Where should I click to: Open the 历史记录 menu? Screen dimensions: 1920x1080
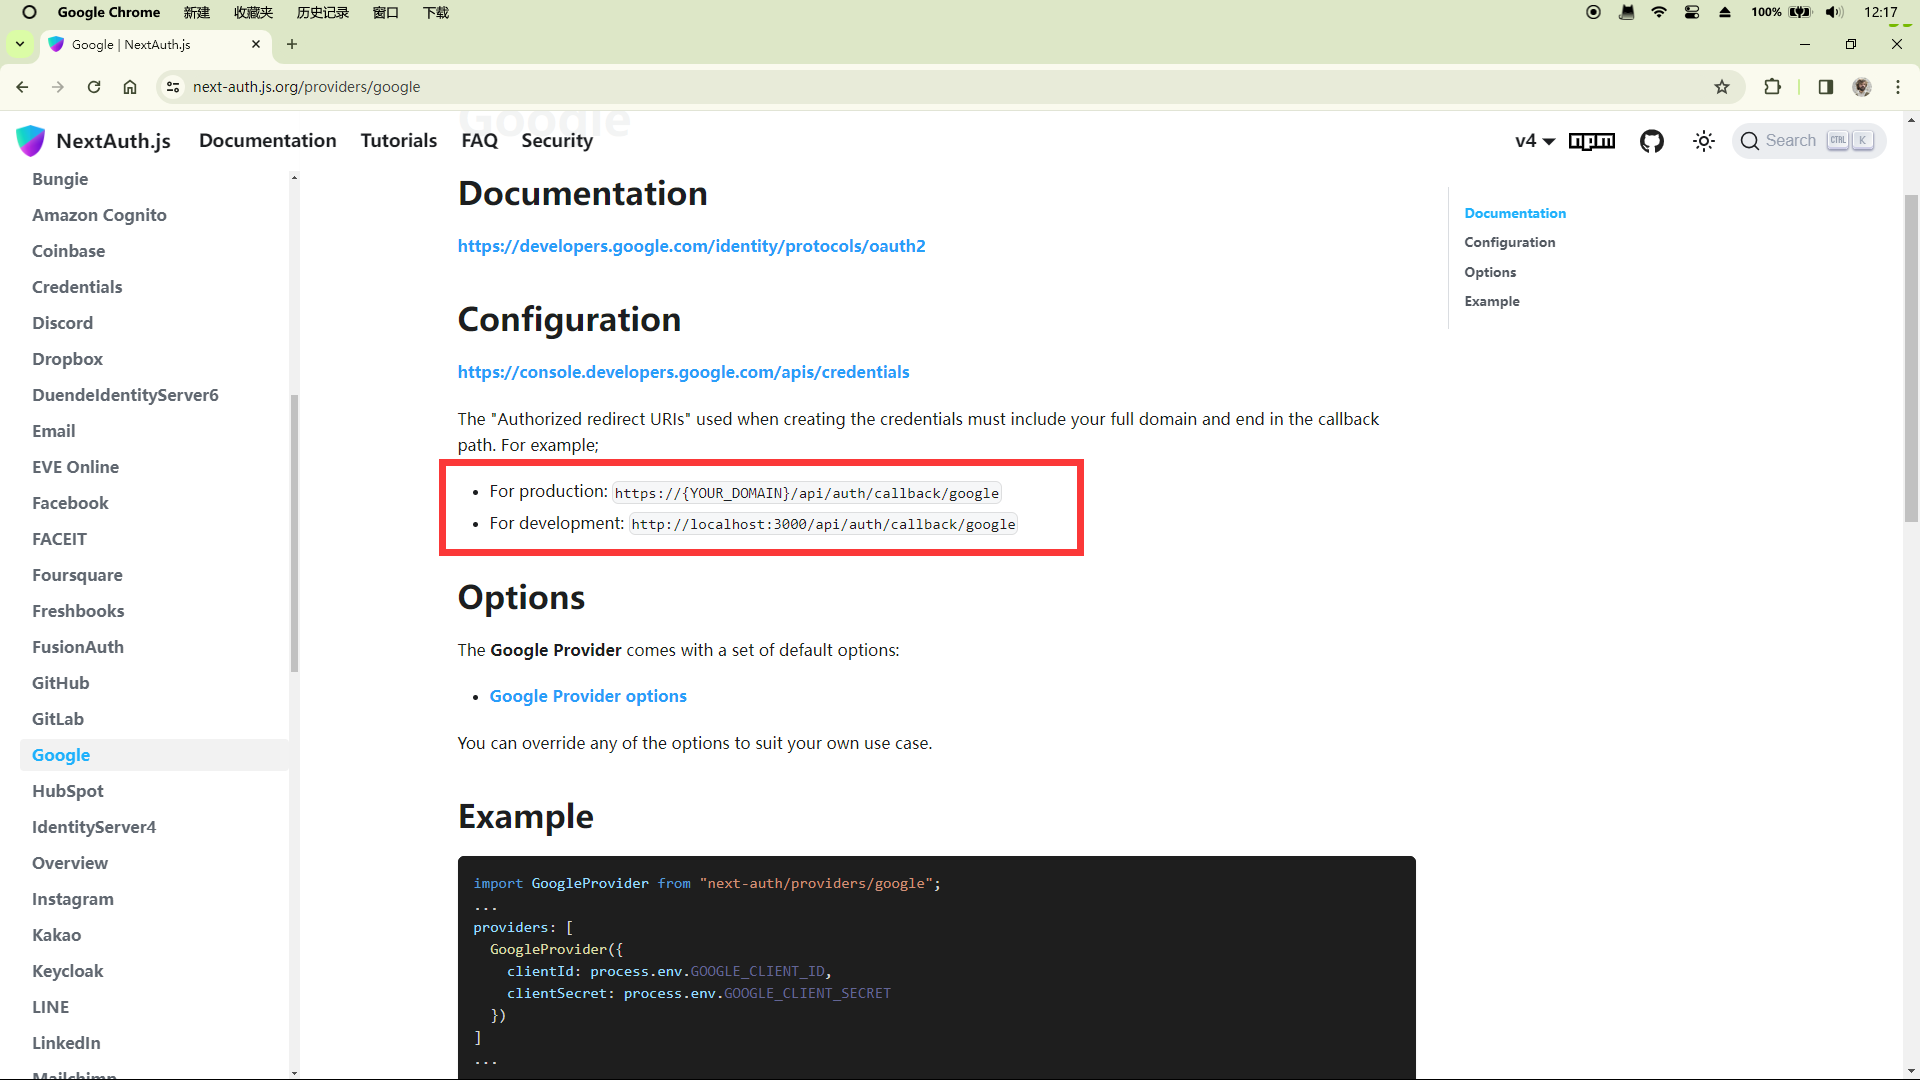(323, 12)
